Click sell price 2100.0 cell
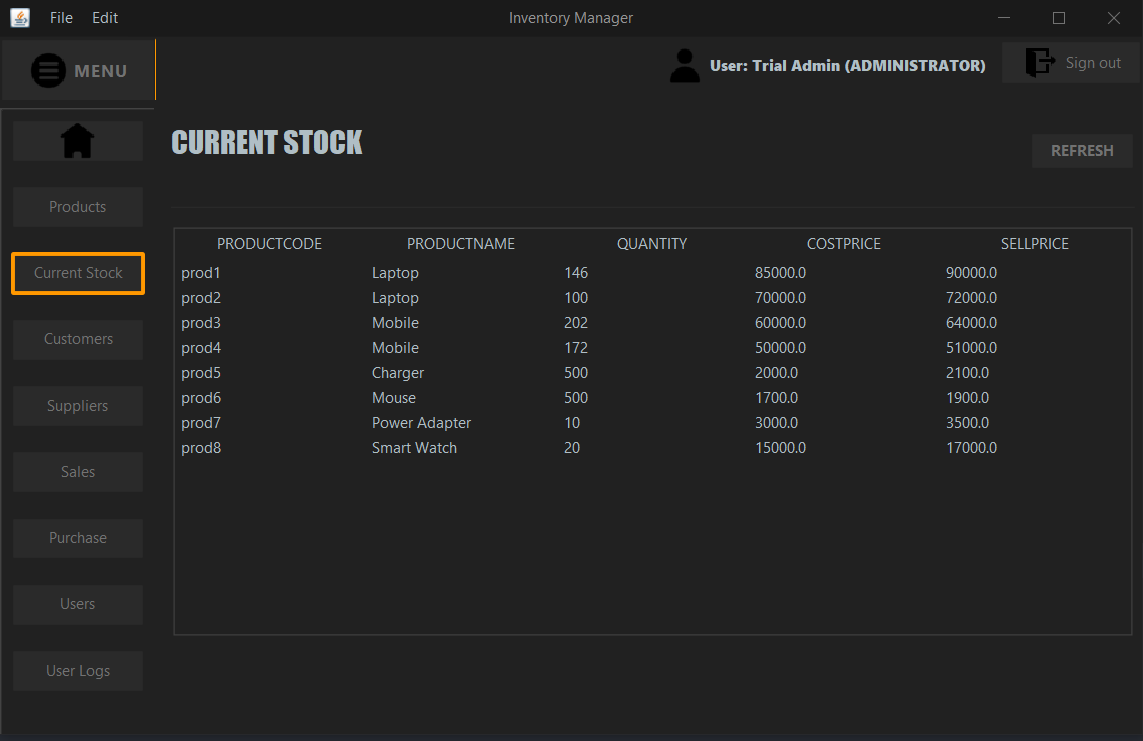Screen dimensions: 1143x741 point(1034,373)
